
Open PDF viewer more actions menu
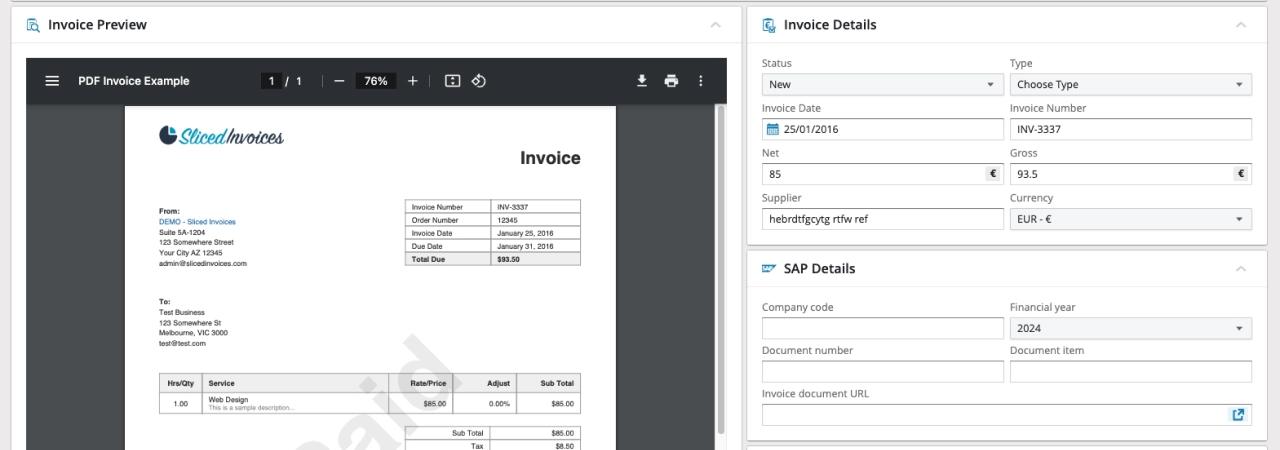pyautogui.click(x=700, y=81)
